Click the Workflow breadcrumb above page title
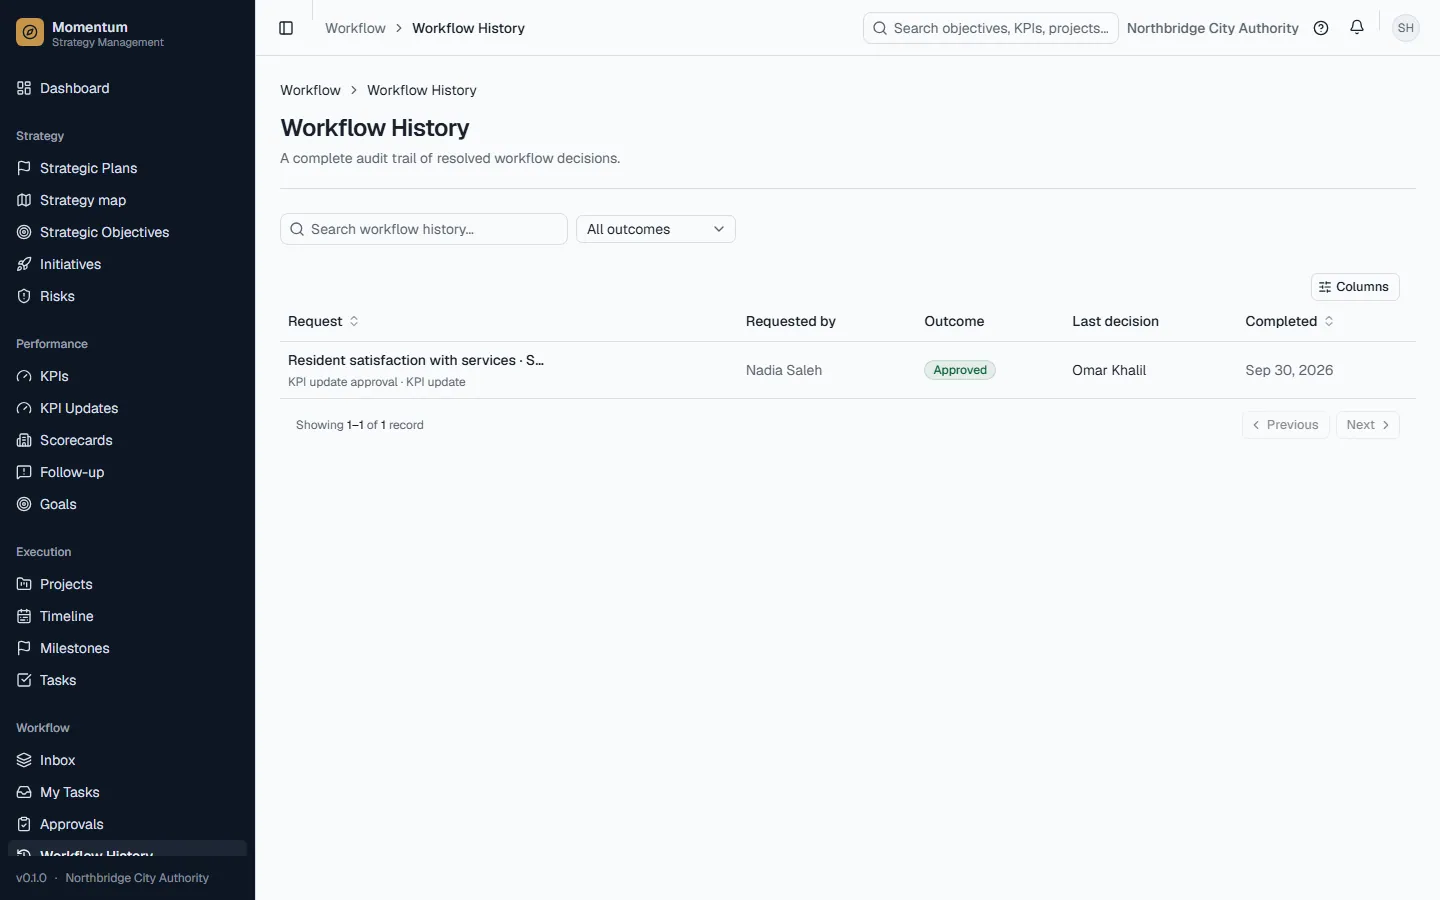 (x=310, y=90)
